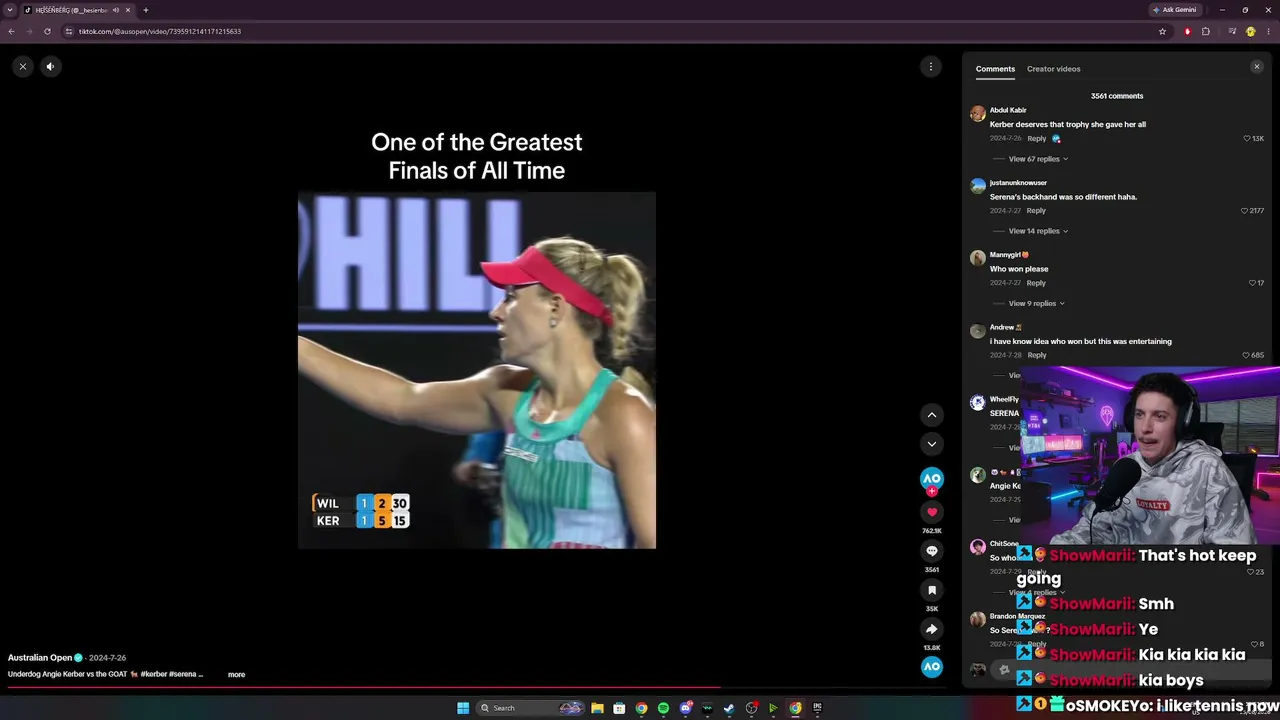Expand View 67 replies under Abdul Kabir

(x=1038, y=159)
